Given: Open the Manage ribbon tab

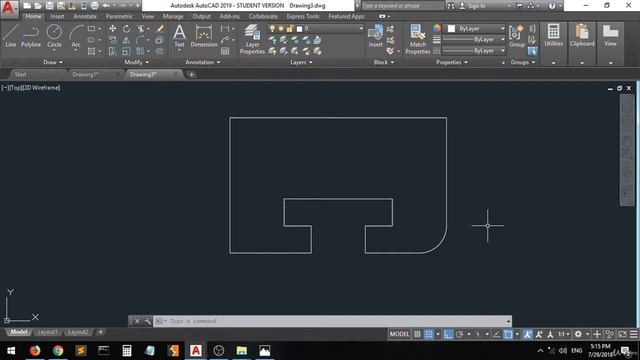Looking at the screenshot, I should 173,16.
